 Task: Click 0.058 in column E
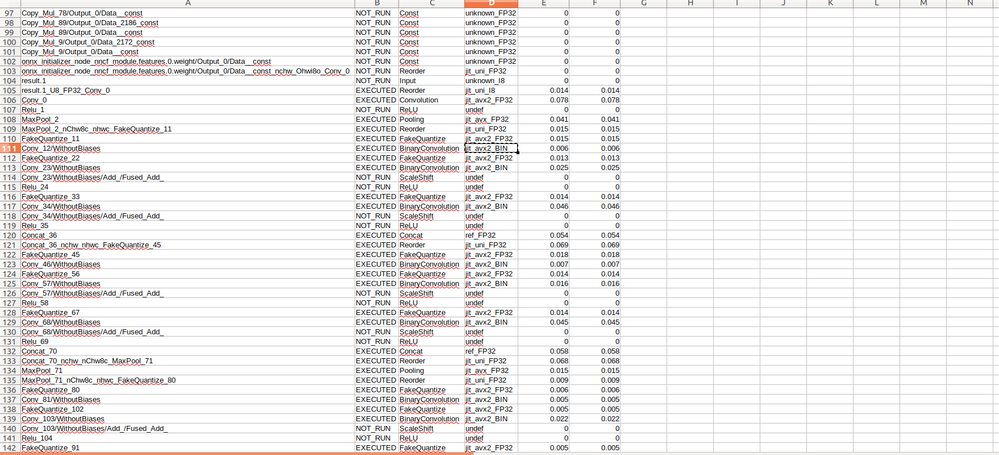tap(543, 351)
